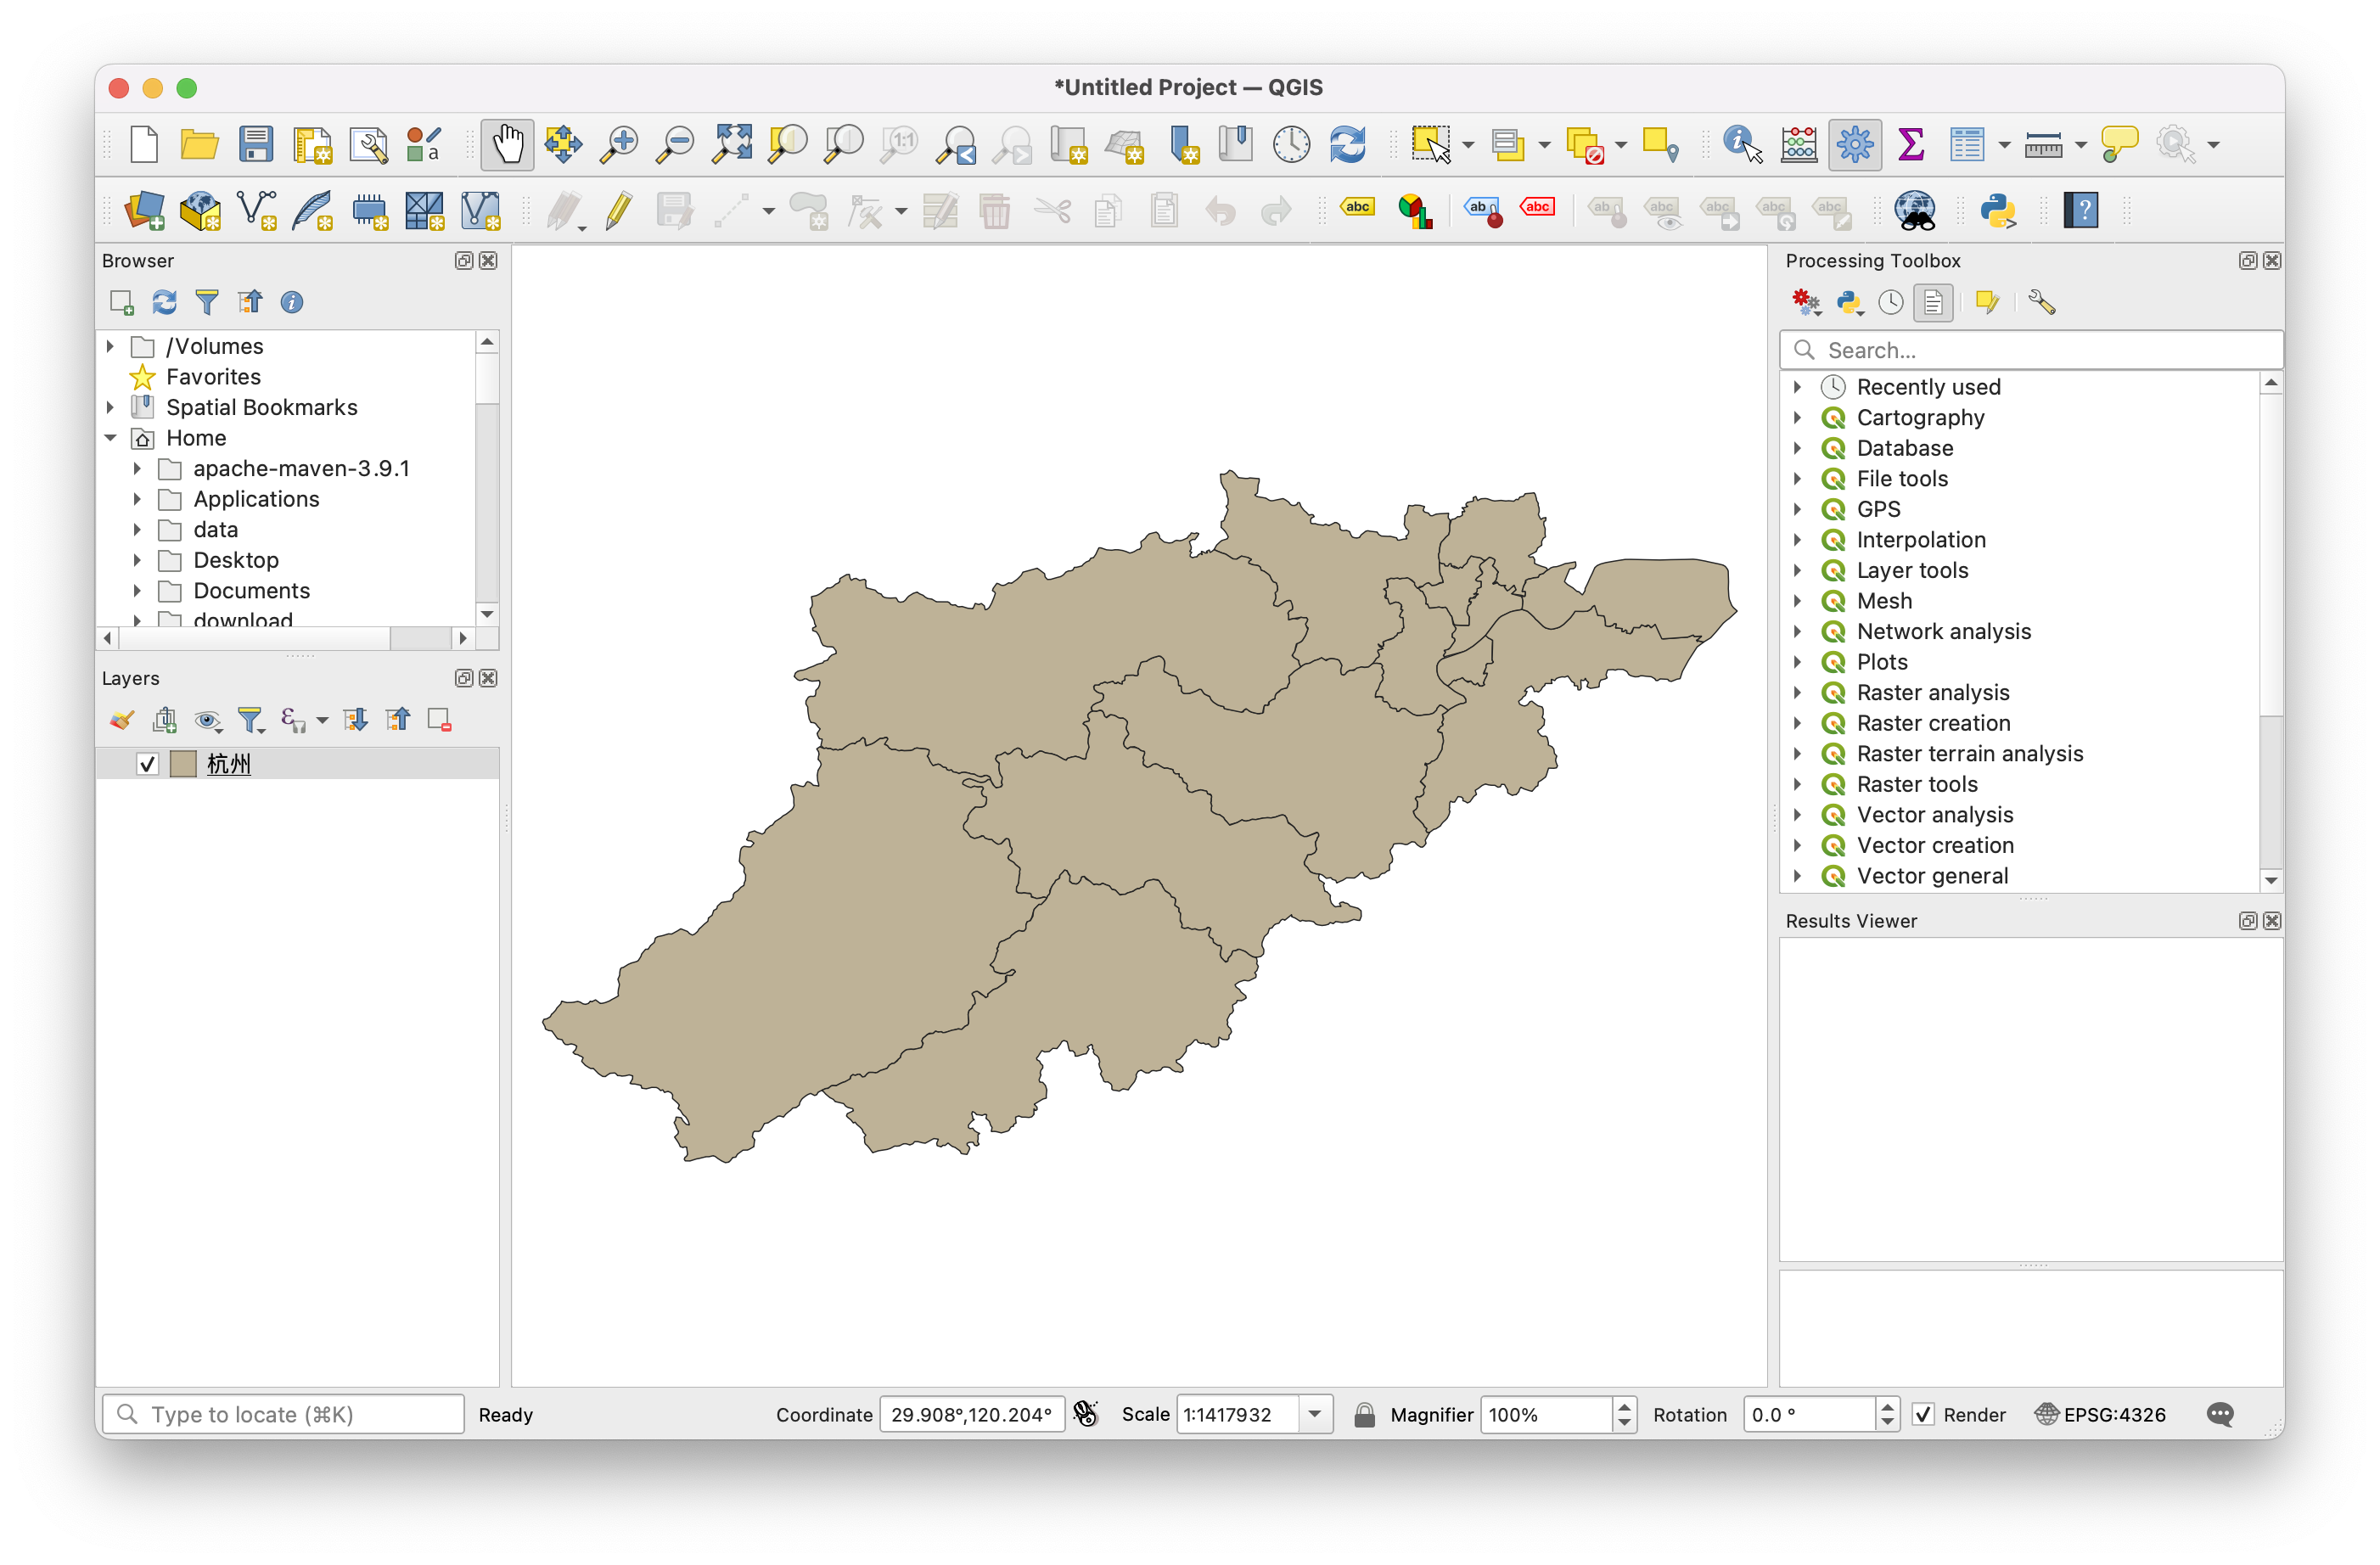Toggle the scale lock icon
Image resolution: width=2380 pixels, height=1565 pixels.
(x=1364, y=1414)
